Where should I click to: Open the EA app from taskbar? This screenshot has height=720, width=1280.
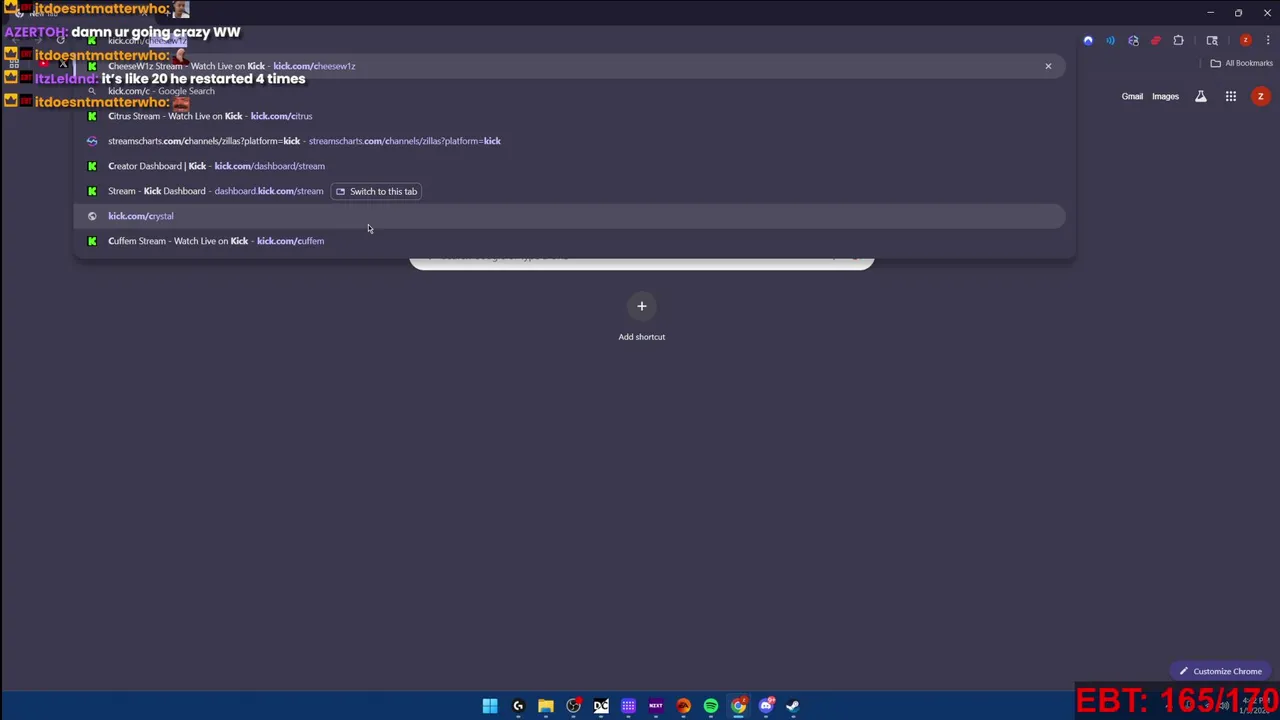point(683,706)
